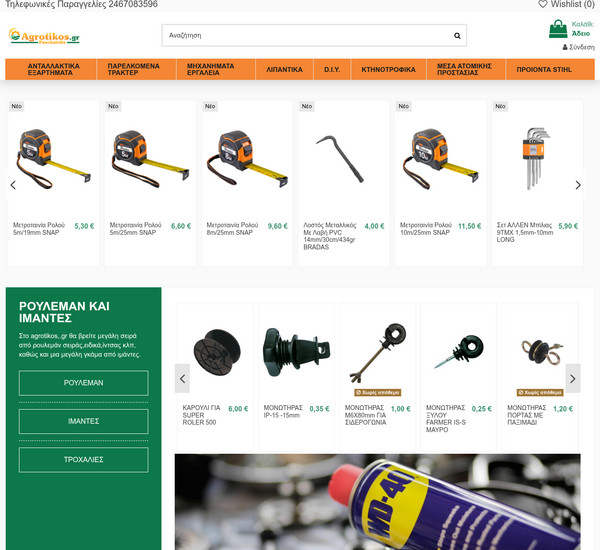Open the FARMER IS-S insulator image

click(x=459, y=351)
